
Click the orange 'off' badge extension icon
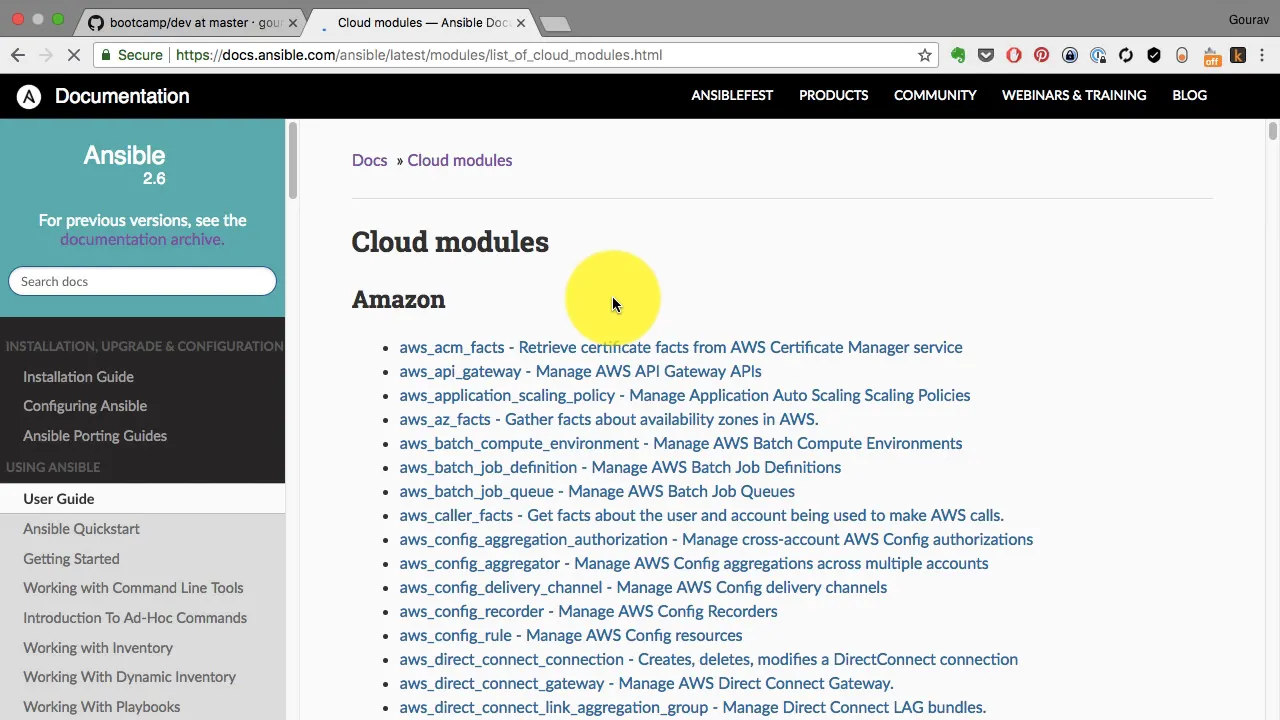(x=1211, y=56)
